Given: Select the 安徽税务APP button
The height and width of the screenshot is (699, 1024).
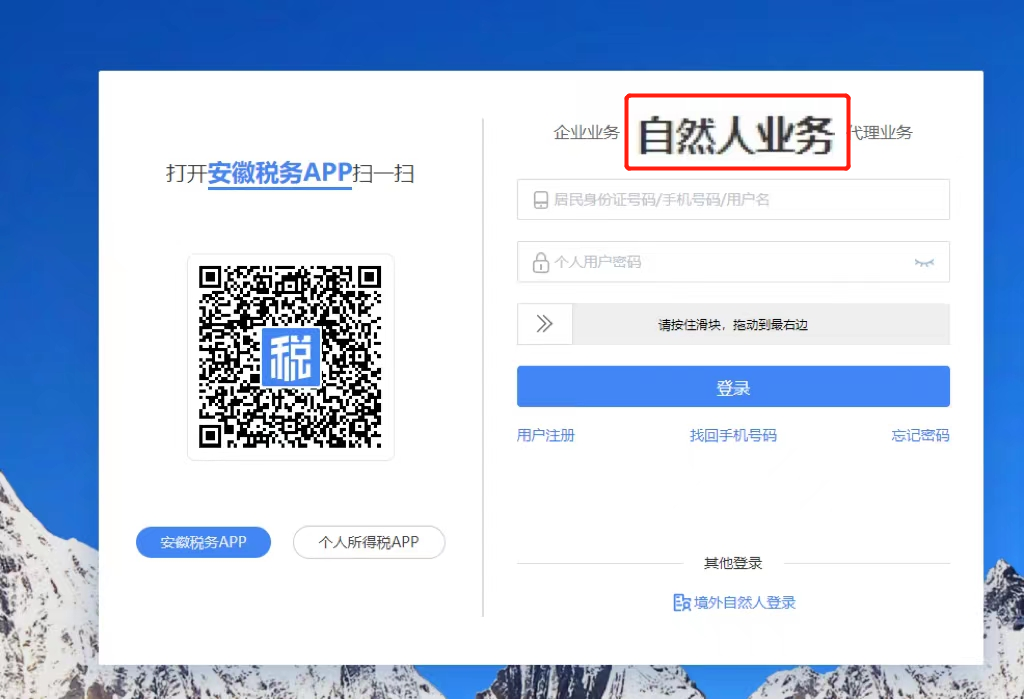Looking at the screenshot, I should [203, 542].
